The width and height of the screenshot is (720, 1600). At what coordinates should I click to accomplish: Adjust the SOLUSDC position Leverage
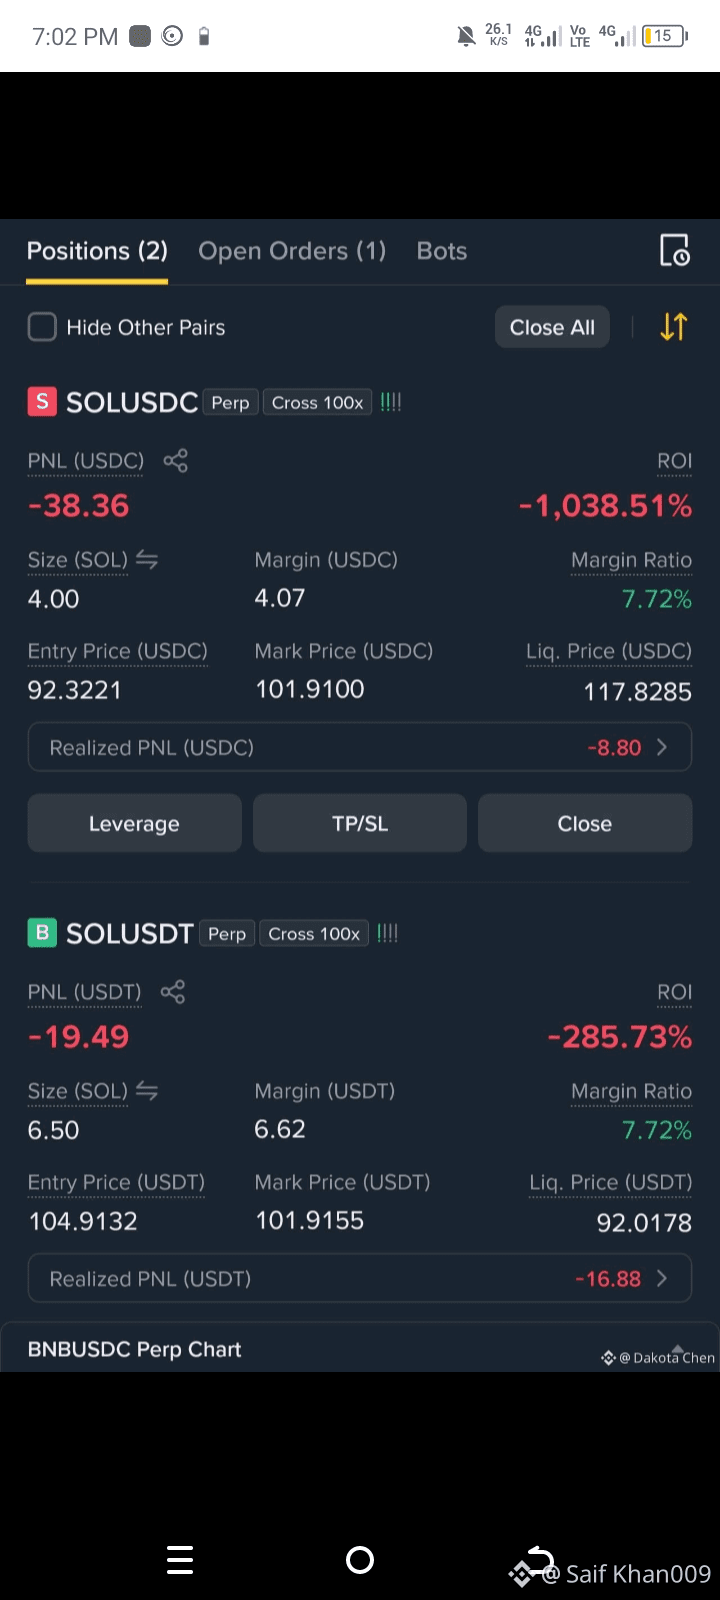tap(134, 824)
